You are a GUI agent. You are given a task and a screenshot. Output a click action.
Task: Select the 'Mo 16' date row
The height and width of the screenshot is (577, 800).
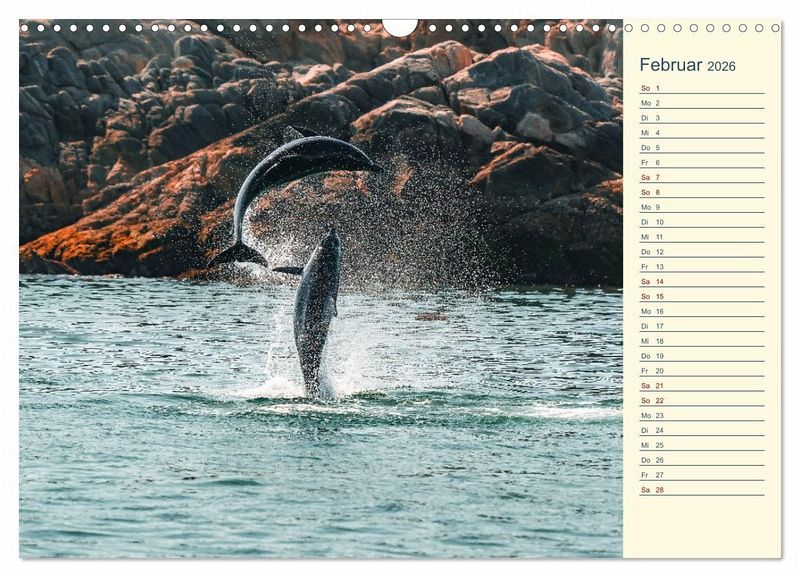702,311
